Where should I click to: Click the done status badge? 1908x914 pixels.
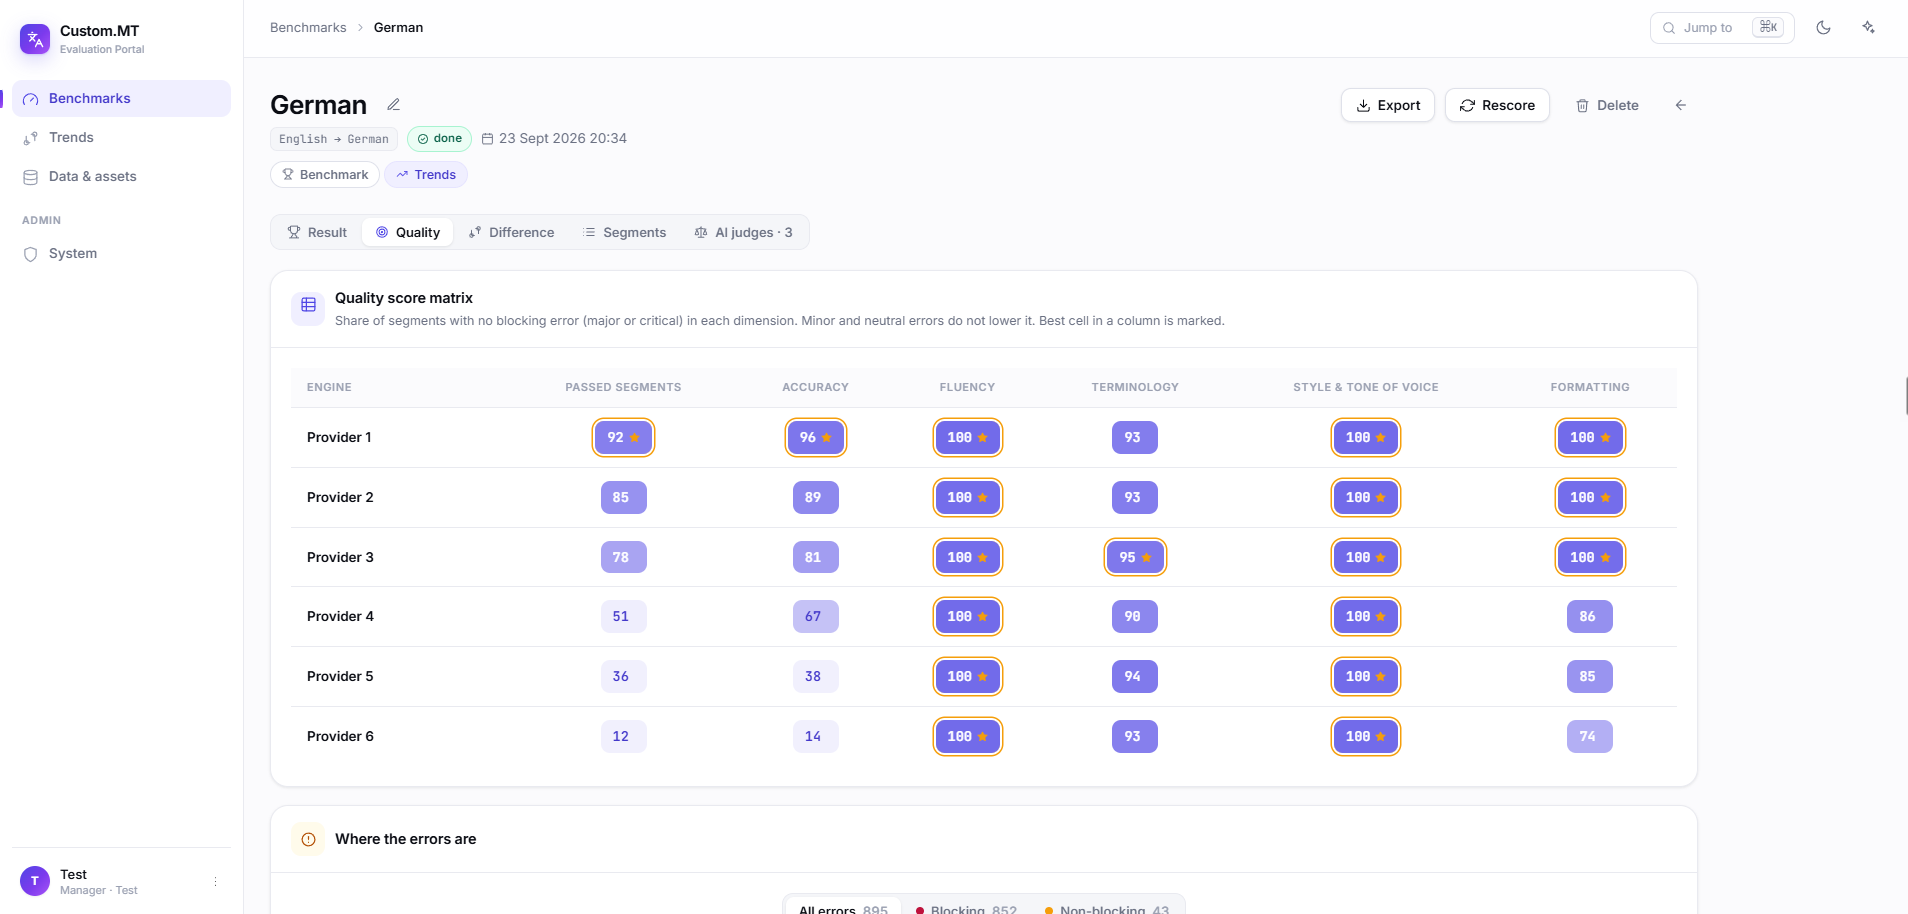point(439,139)
